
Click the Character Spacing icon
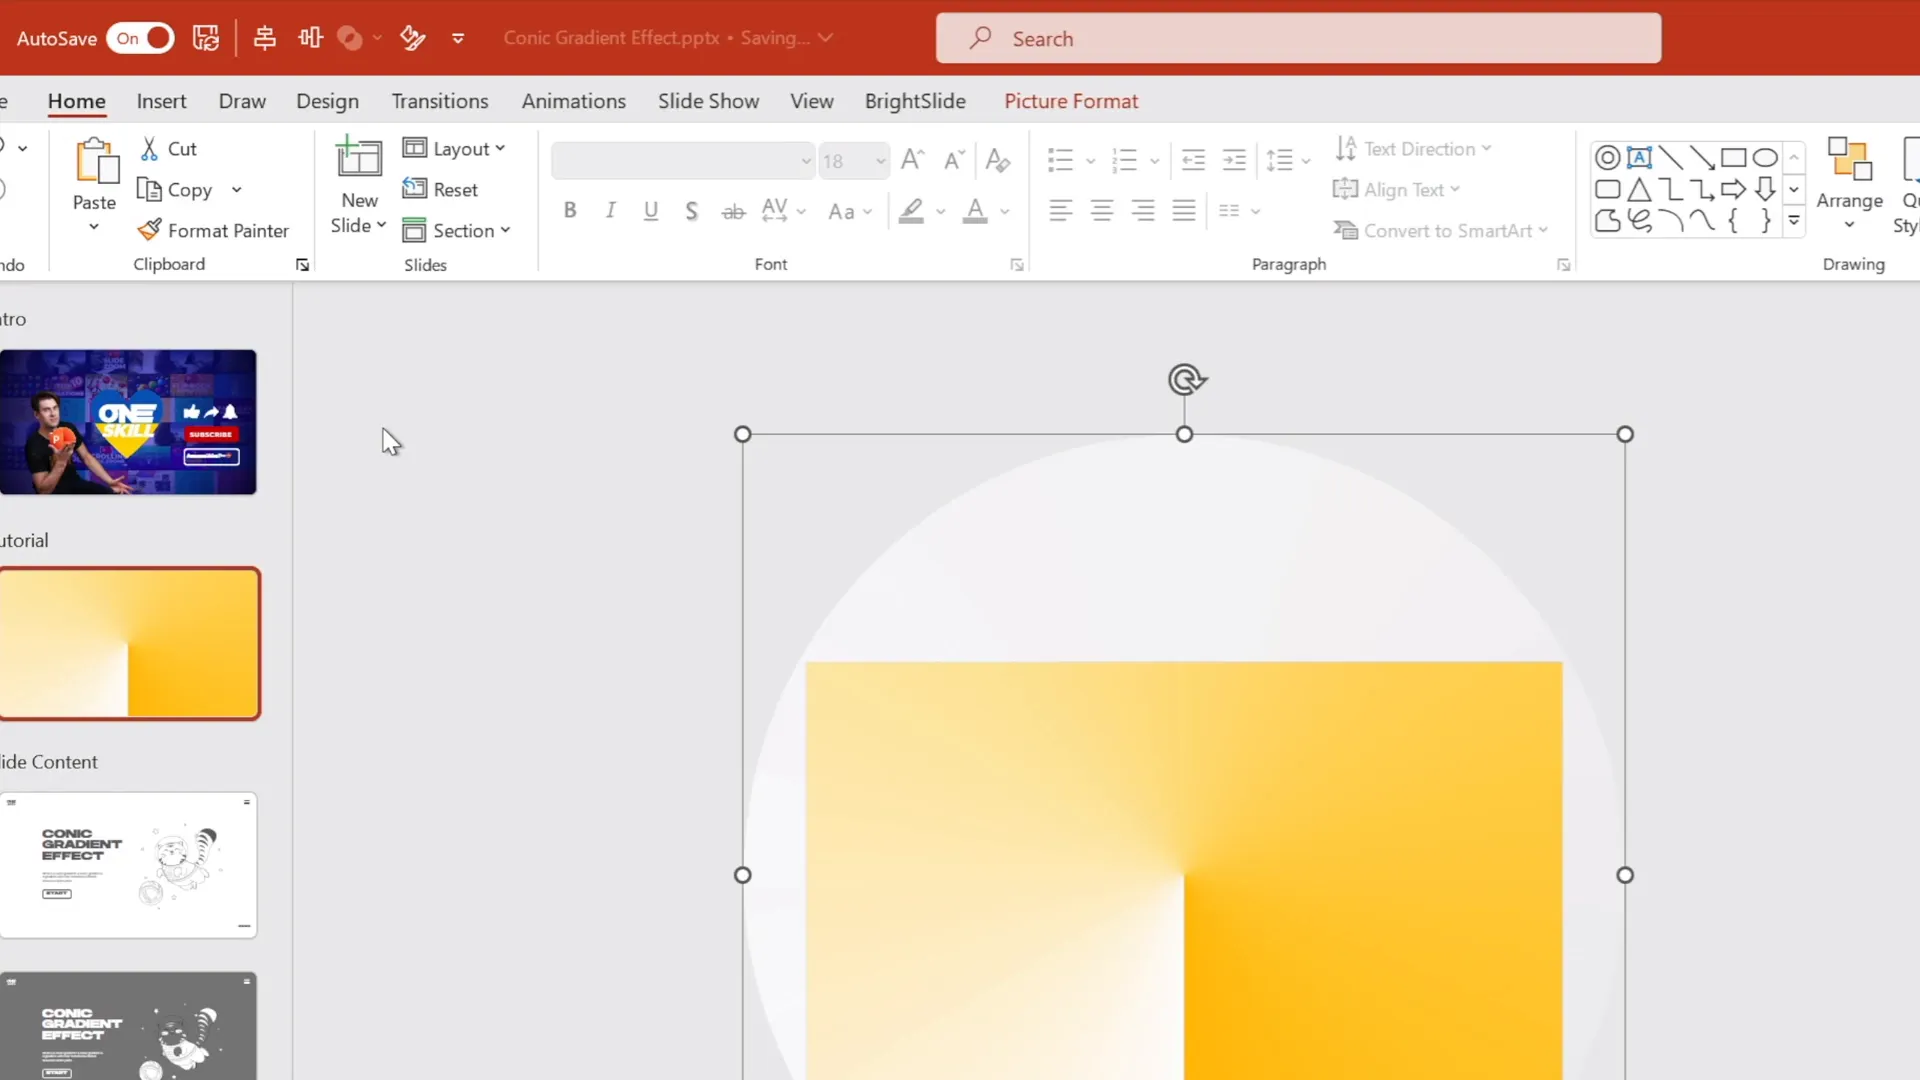pos(775,211)
